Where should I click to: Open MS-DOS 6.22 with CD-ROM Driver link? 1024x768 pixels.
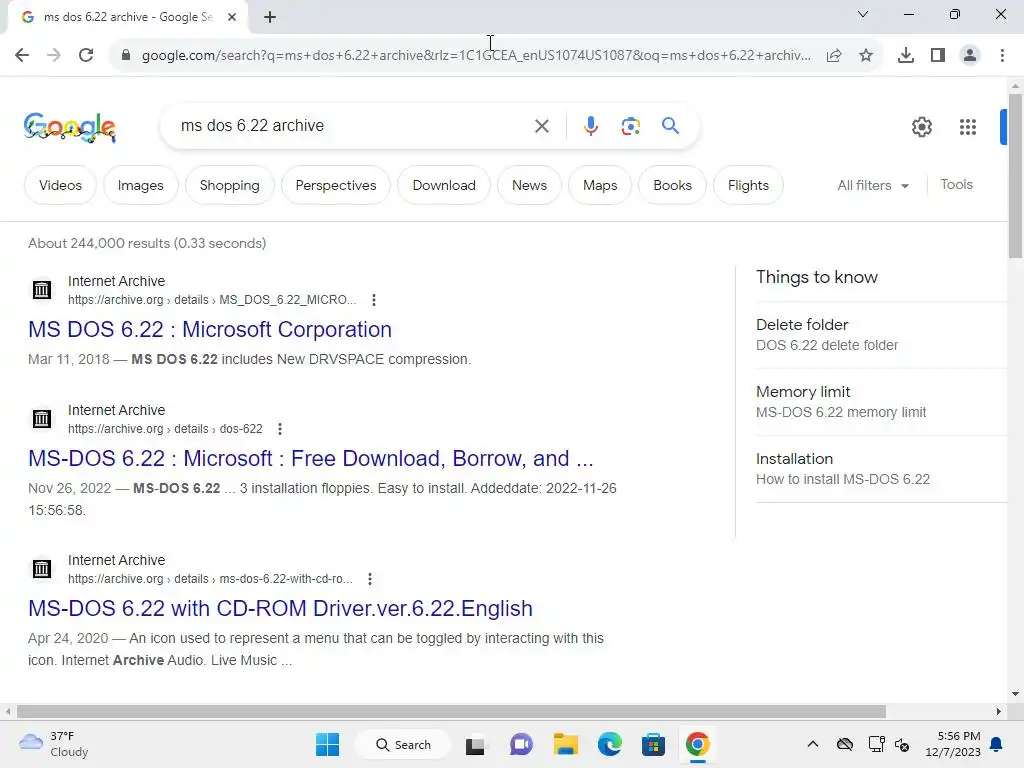pos(280,608)
